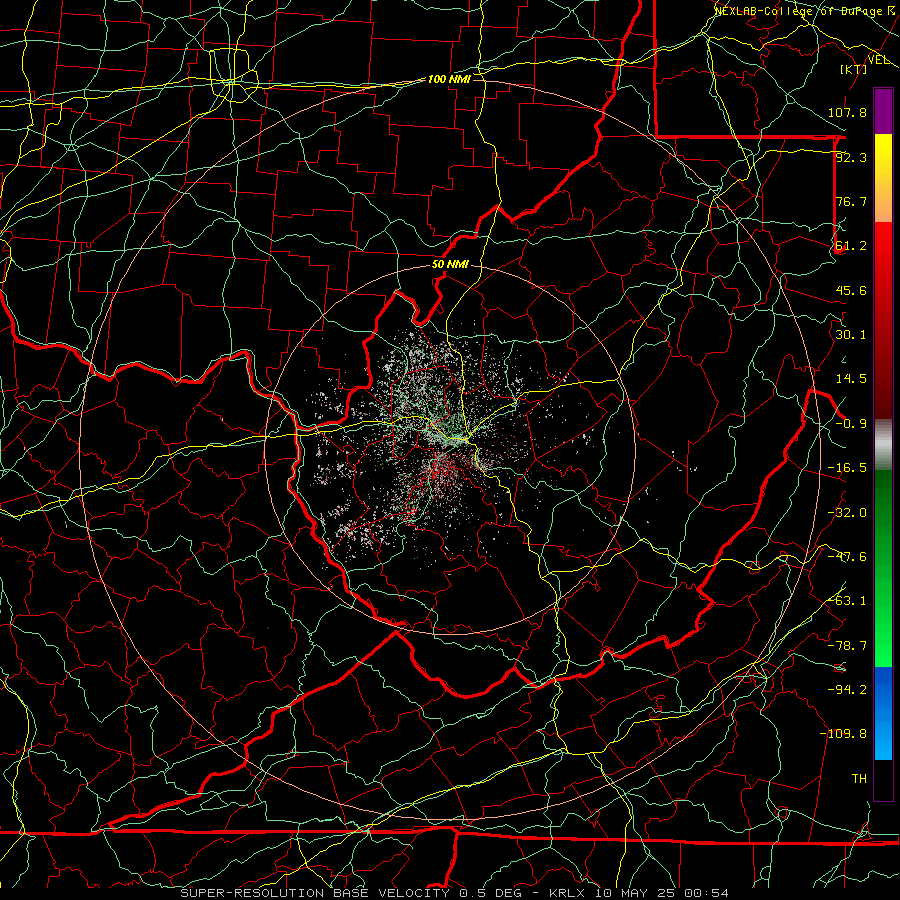This screenshot has width=900, height=900.
Task: Click the black TH segment of the color bar
Action: (x=883, y=780)
